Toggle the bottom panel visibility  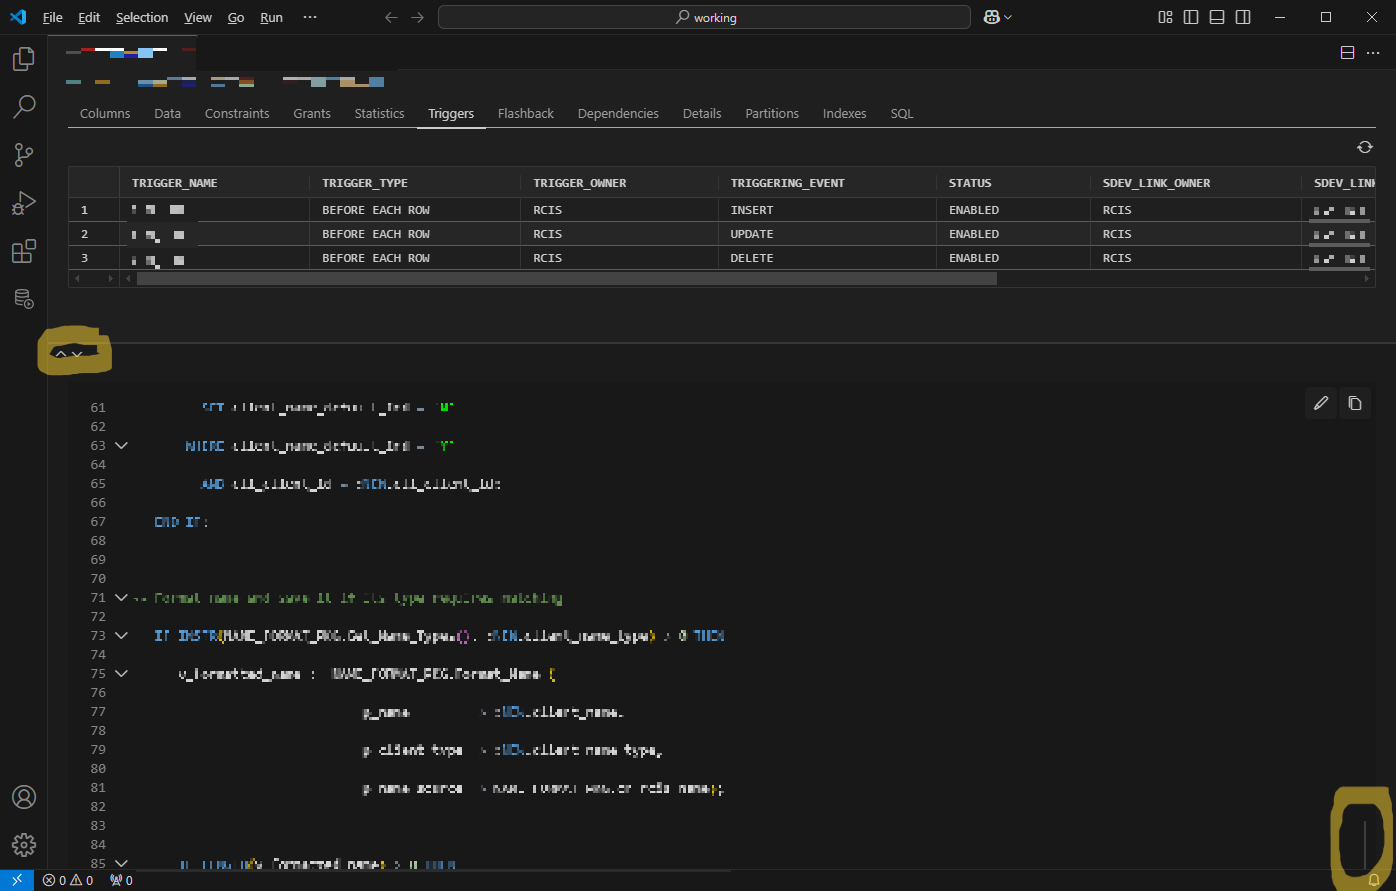tap(1216, 17)
